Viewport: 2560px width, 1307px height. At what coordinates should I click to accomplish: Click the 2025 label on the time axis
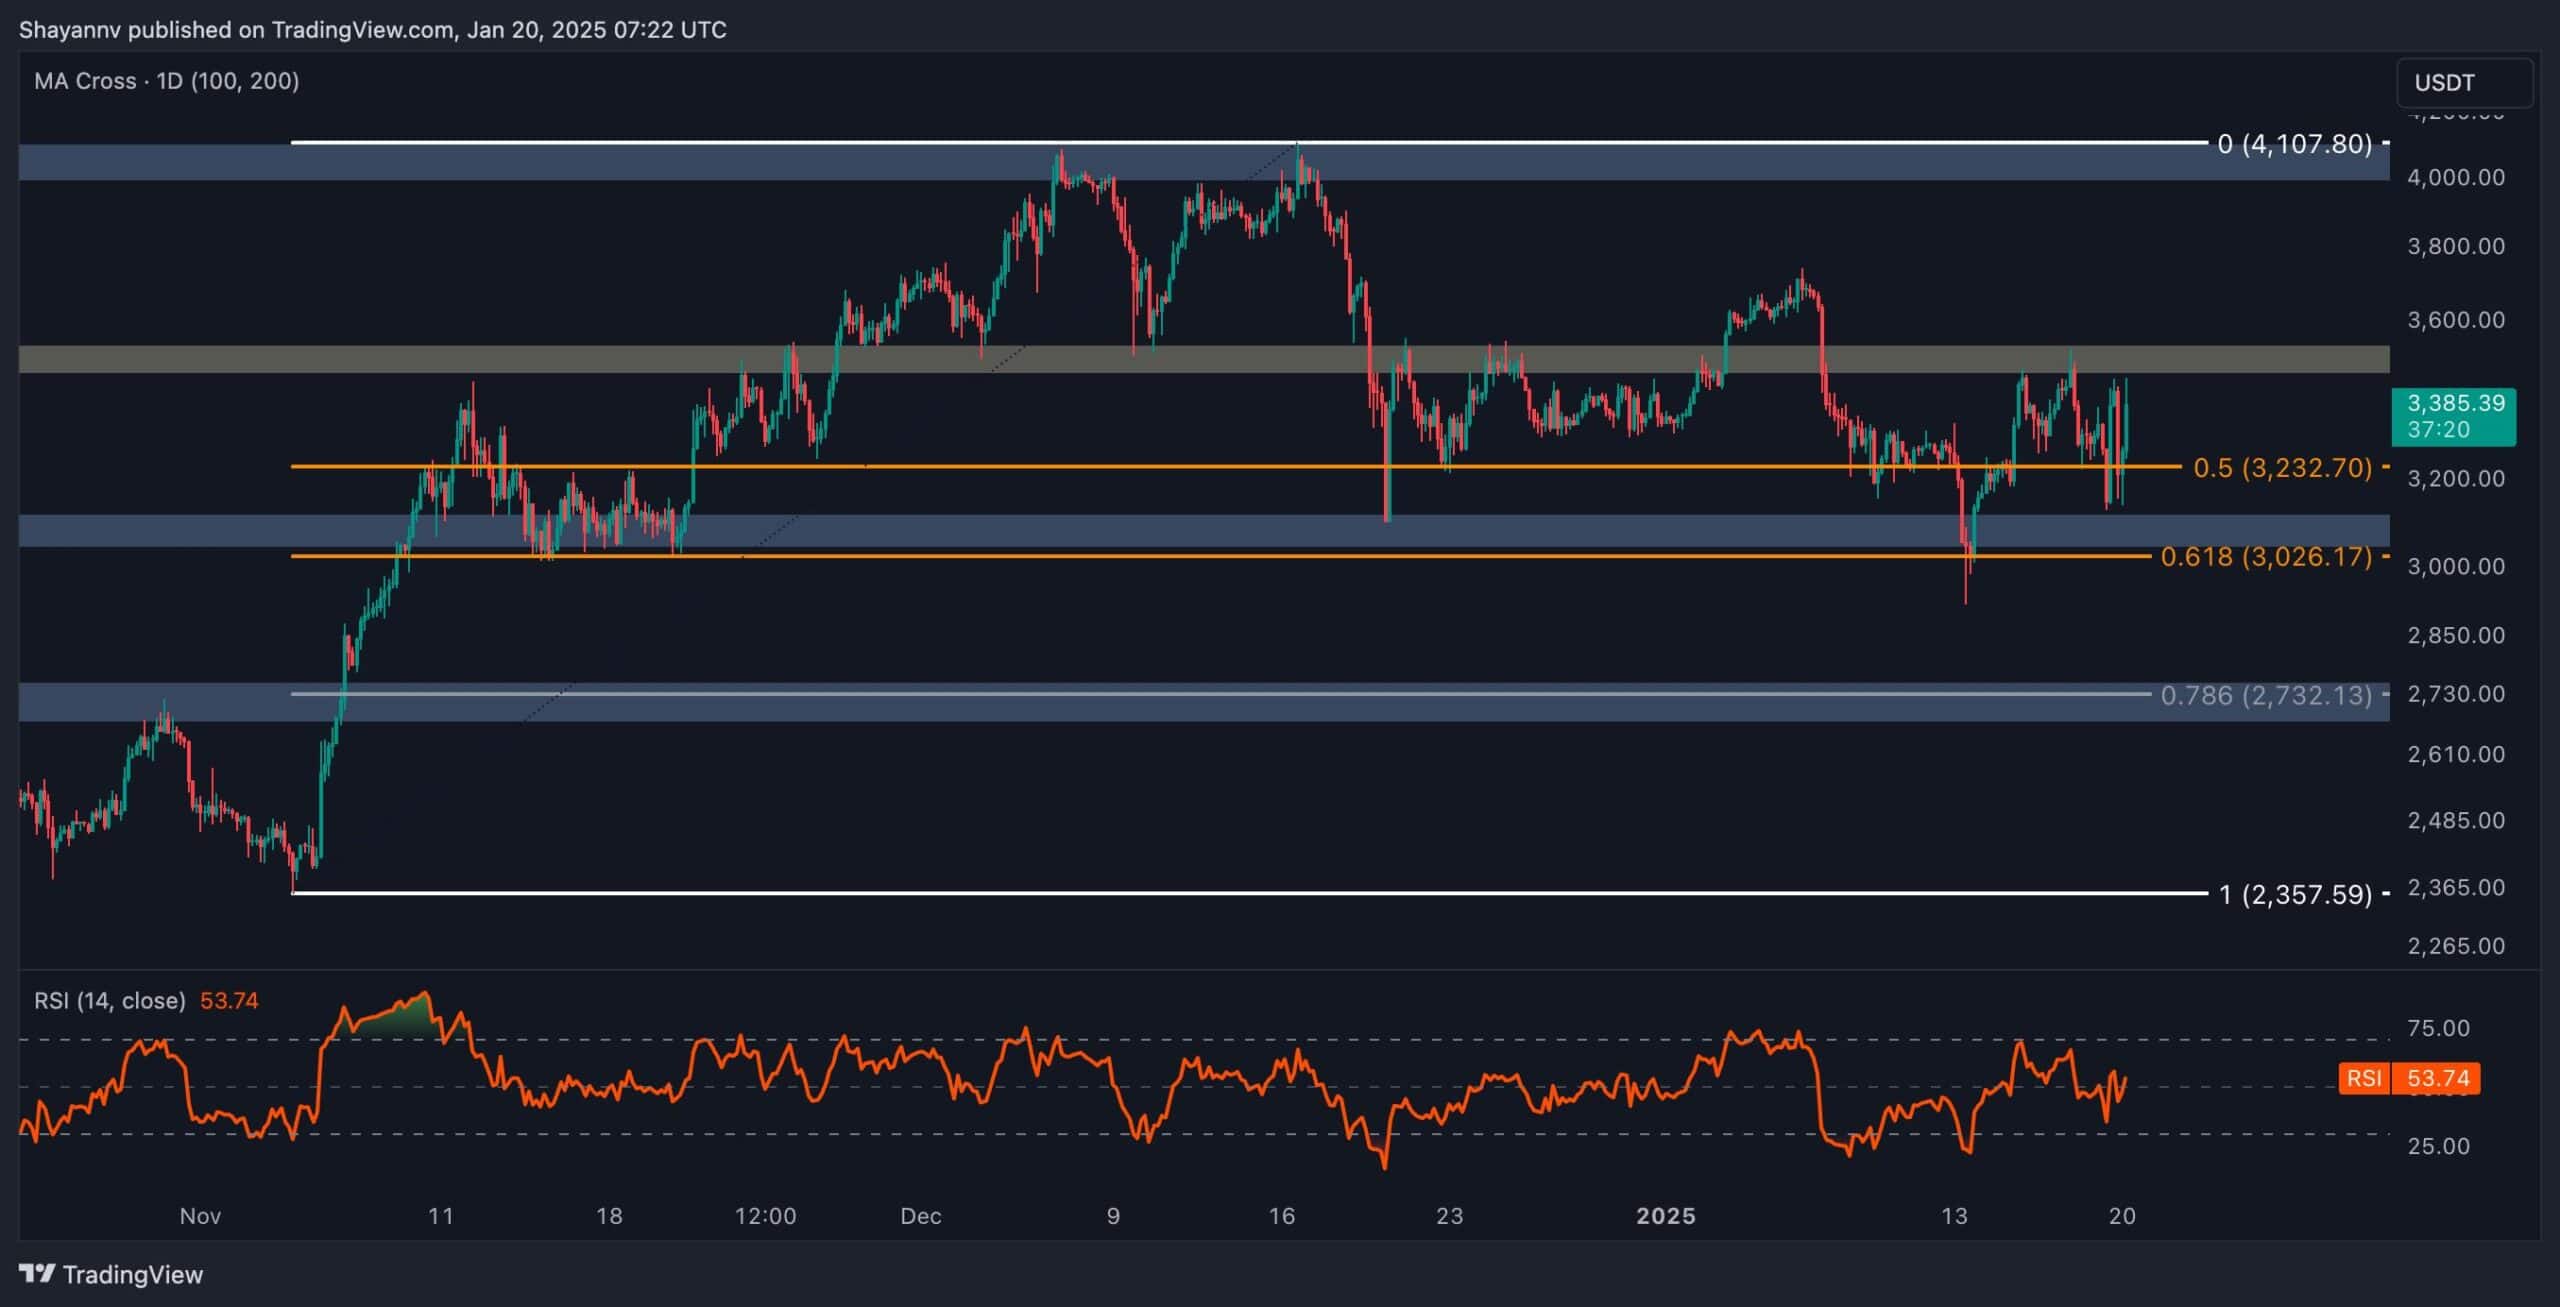click(x=1666, y=1216)
